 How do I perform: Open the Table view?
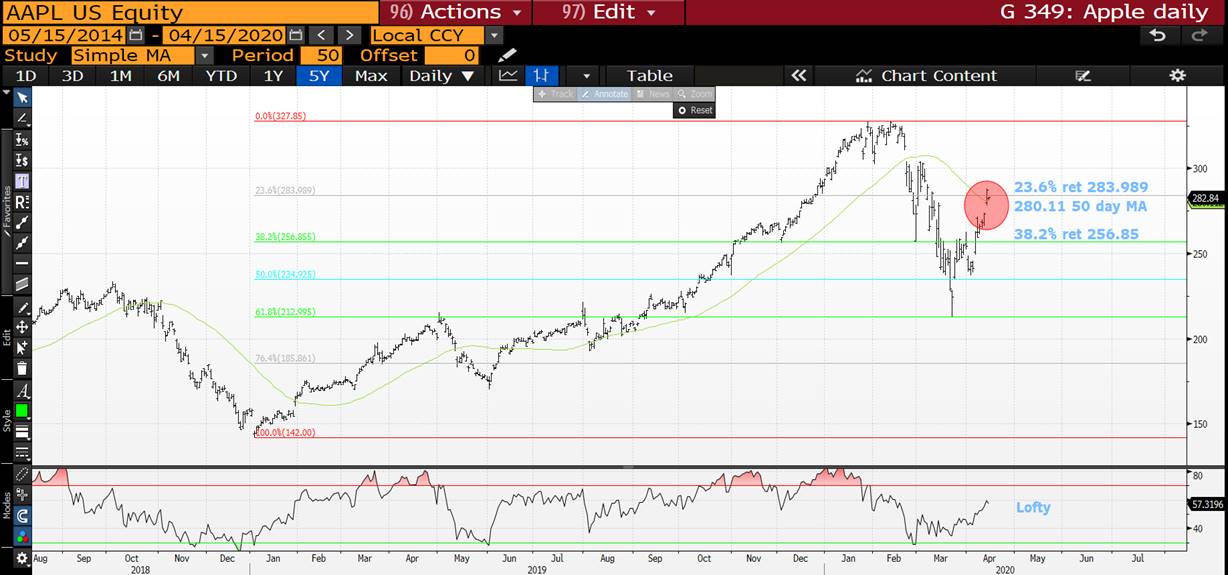[x=649, y=75]
